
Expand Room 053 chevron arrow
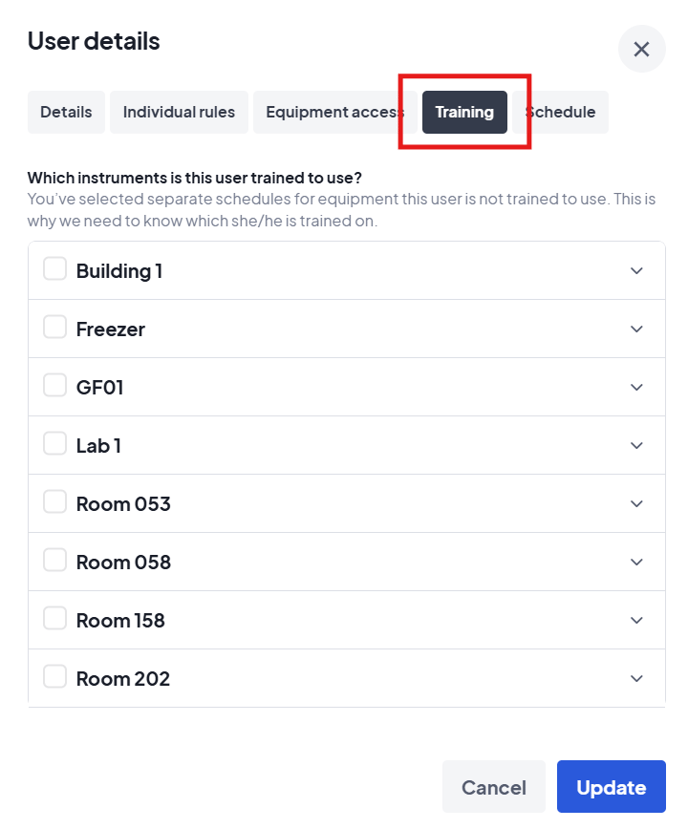(x=637, y=503)
